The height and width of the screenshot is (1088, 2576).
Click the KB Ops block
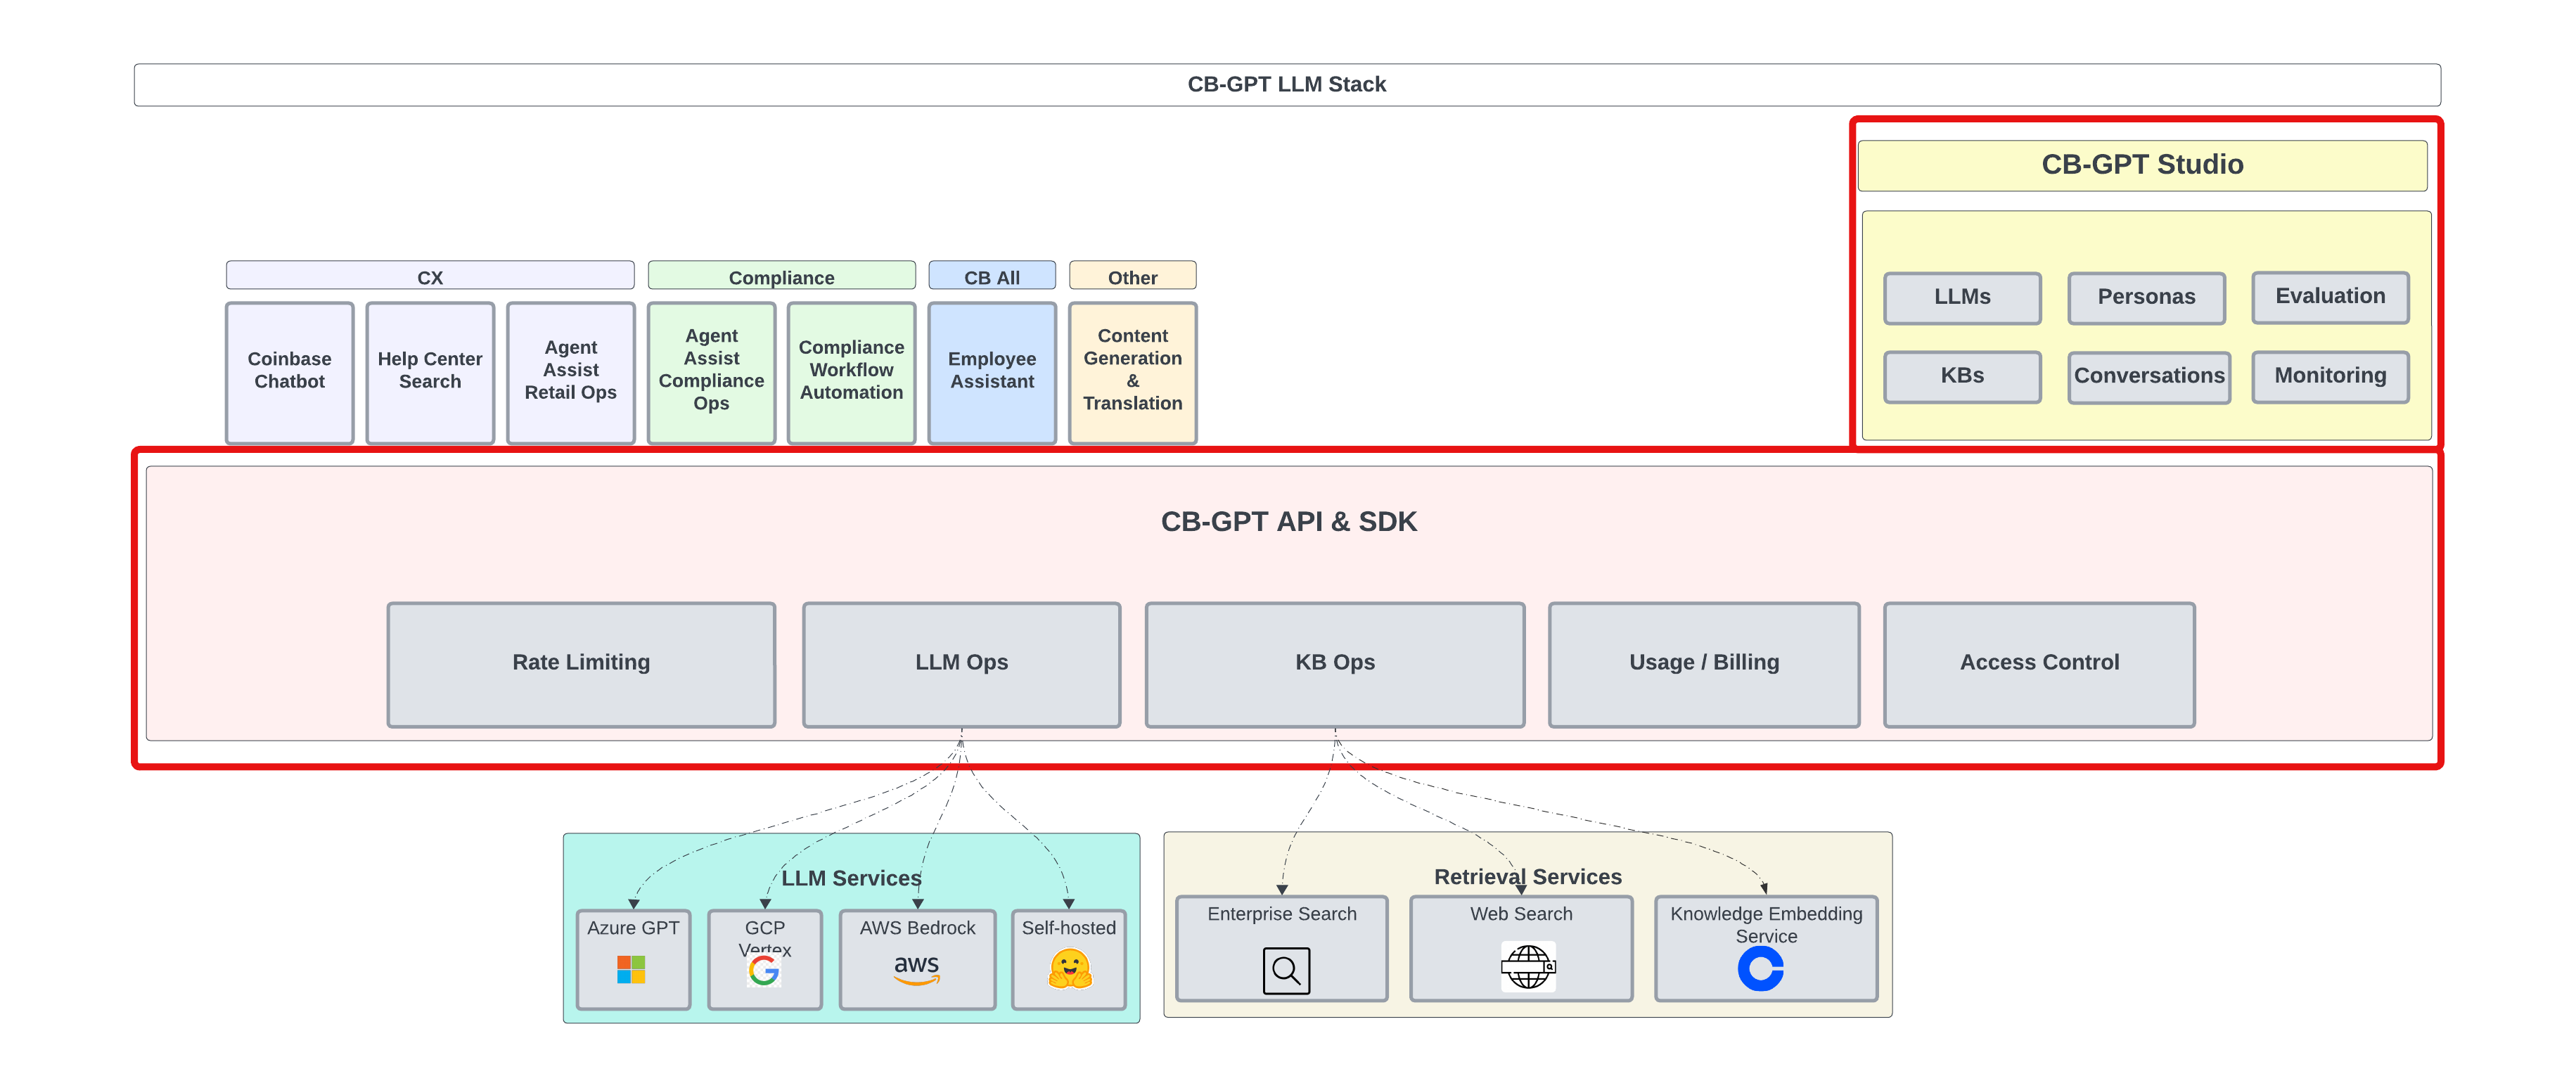1334,663
